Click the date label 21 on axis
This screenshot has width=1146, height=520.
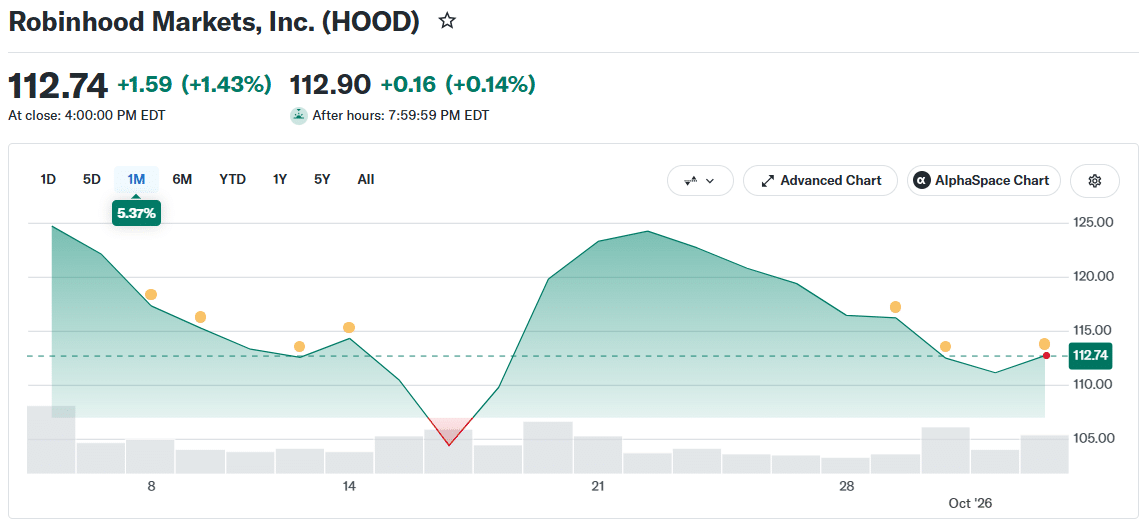598,486
